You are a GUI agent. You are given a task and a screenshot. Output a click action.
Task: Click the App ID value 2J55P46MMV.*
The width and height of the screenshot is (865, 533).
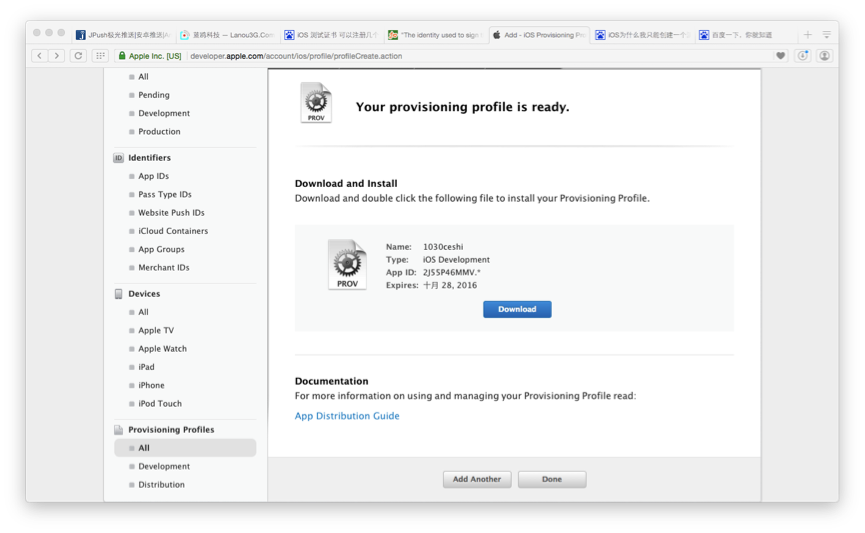[451, 273]
